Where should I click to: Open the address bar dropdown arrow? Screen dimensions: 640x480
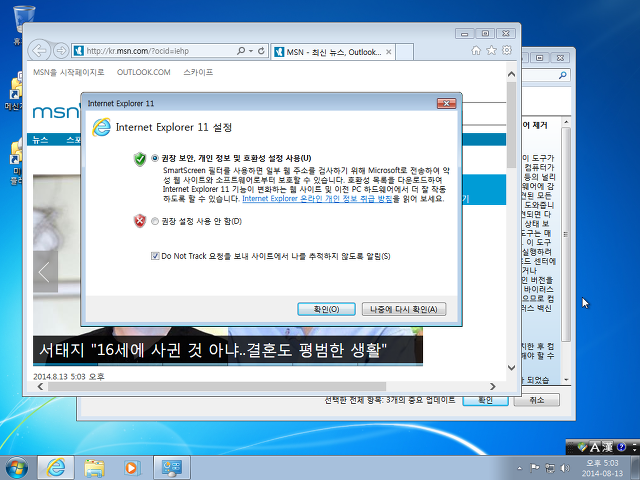251,51
